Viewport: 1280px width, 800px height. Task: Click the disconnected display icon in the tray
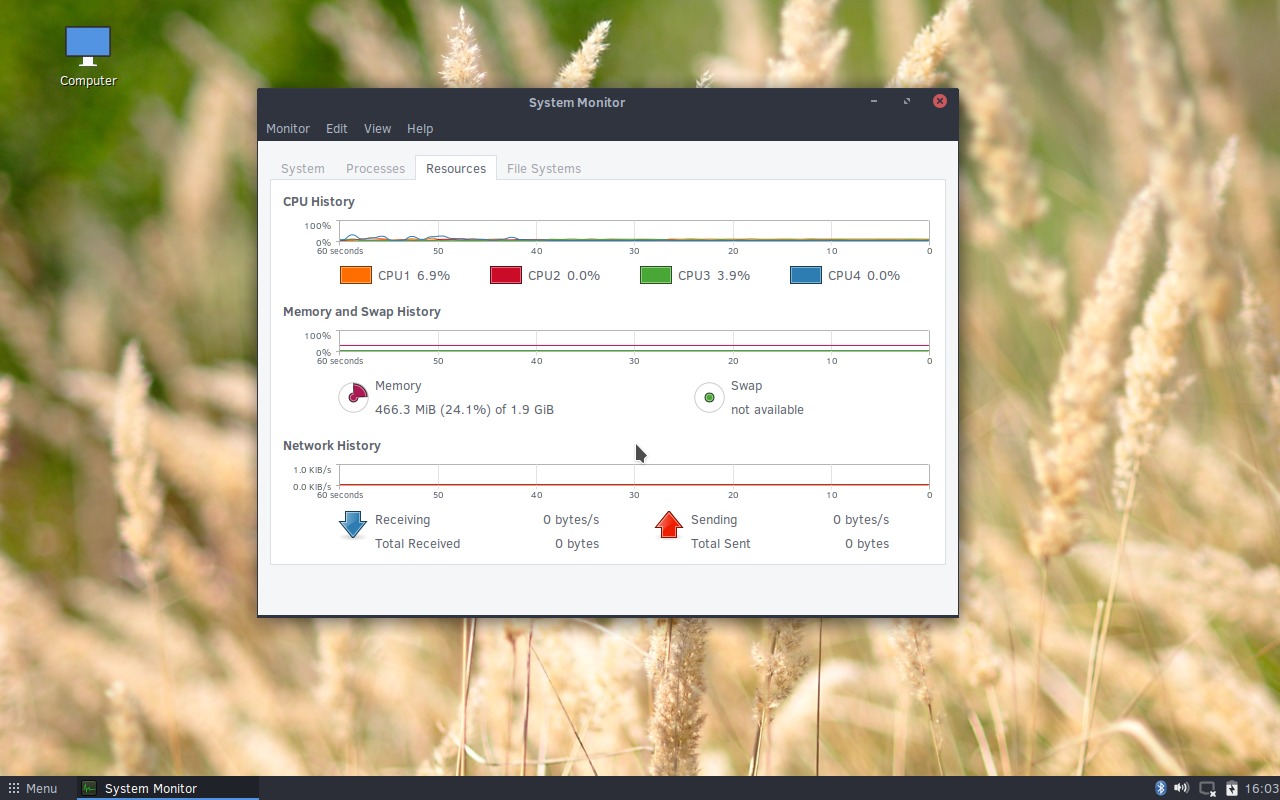click(x=1205, y=789)
